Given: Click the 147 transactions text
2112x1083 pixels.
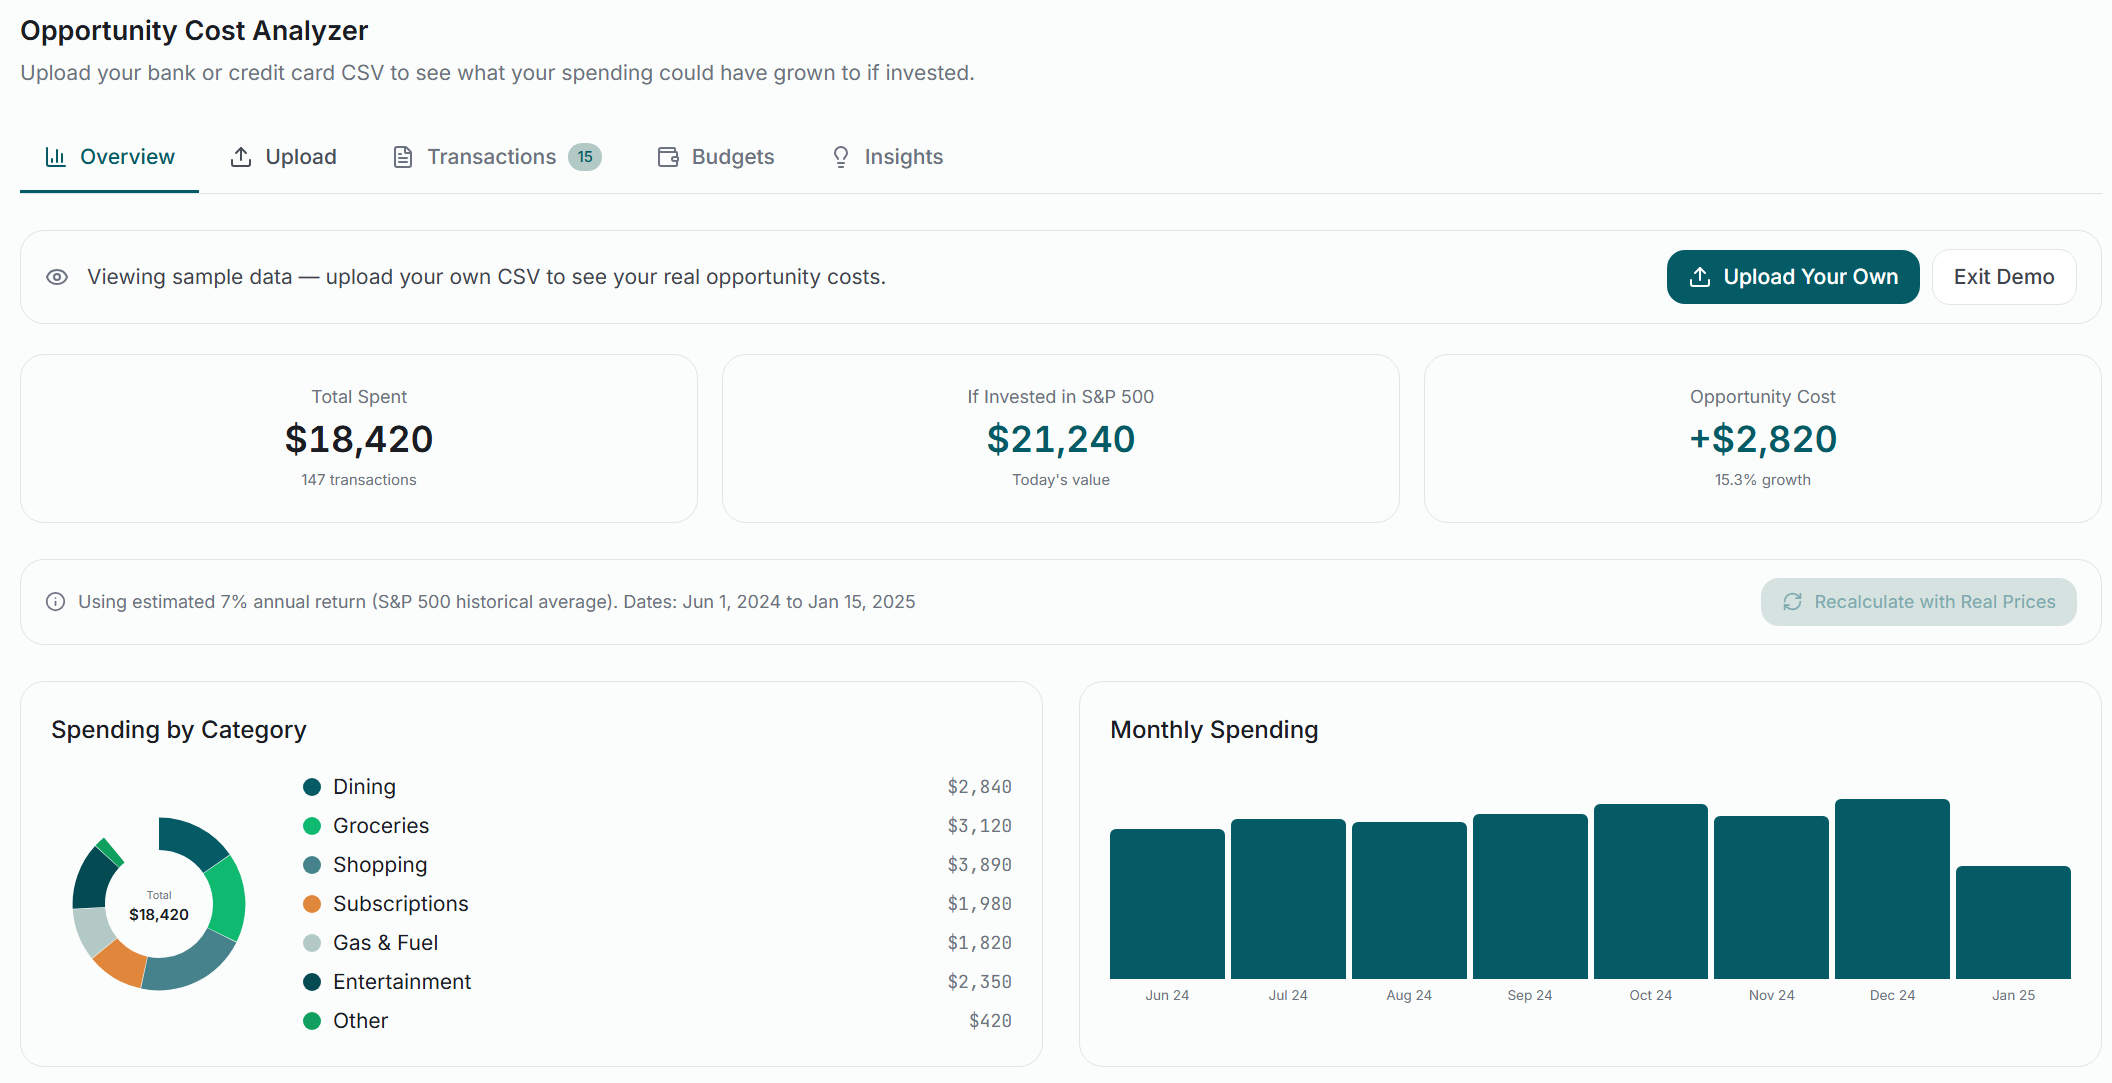Looking at the screenshot, I should pyautogui.click(x=359, y=480).
